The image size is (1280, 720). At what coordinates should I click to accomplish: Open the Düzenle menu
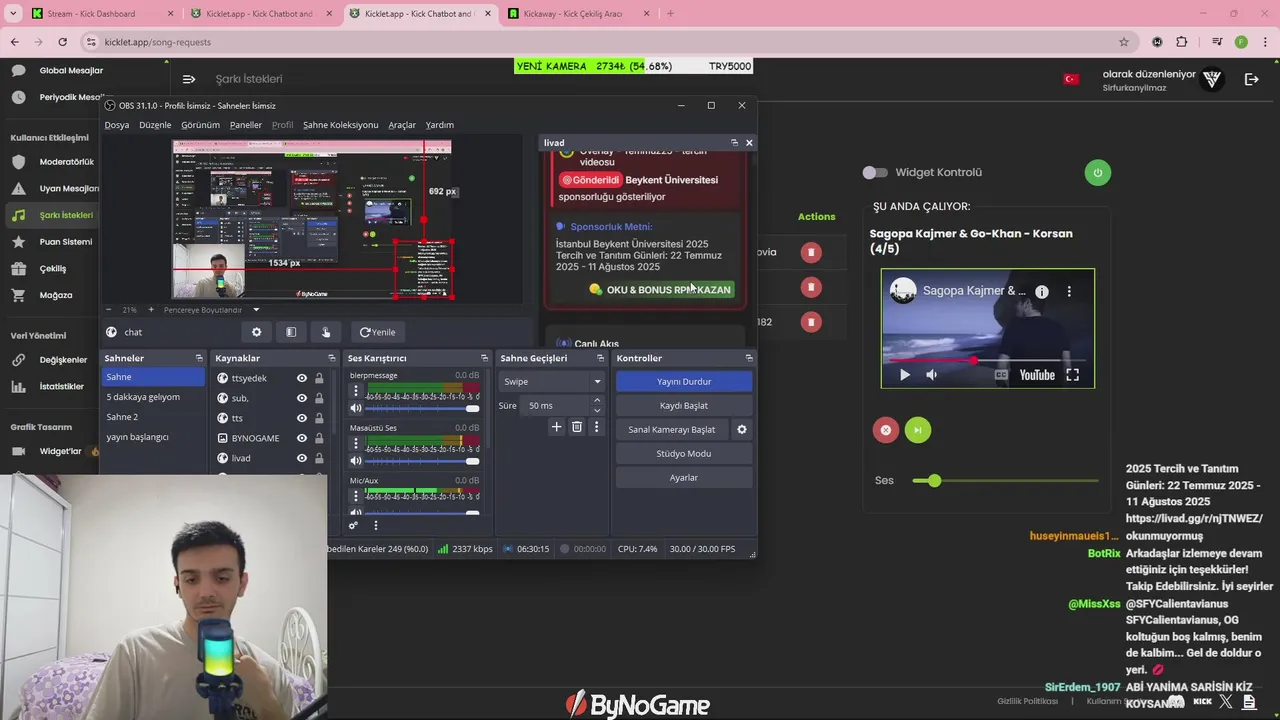coord(155,125)
